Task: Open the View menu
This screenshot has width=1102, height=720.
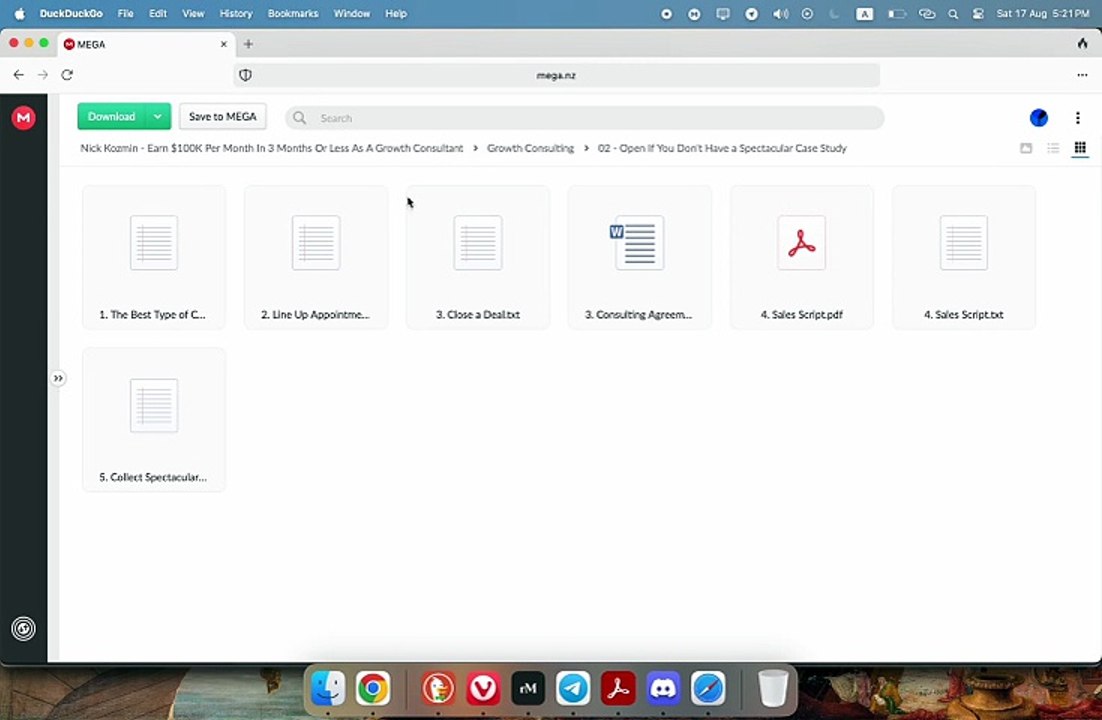Action: (x=193, y=13)
